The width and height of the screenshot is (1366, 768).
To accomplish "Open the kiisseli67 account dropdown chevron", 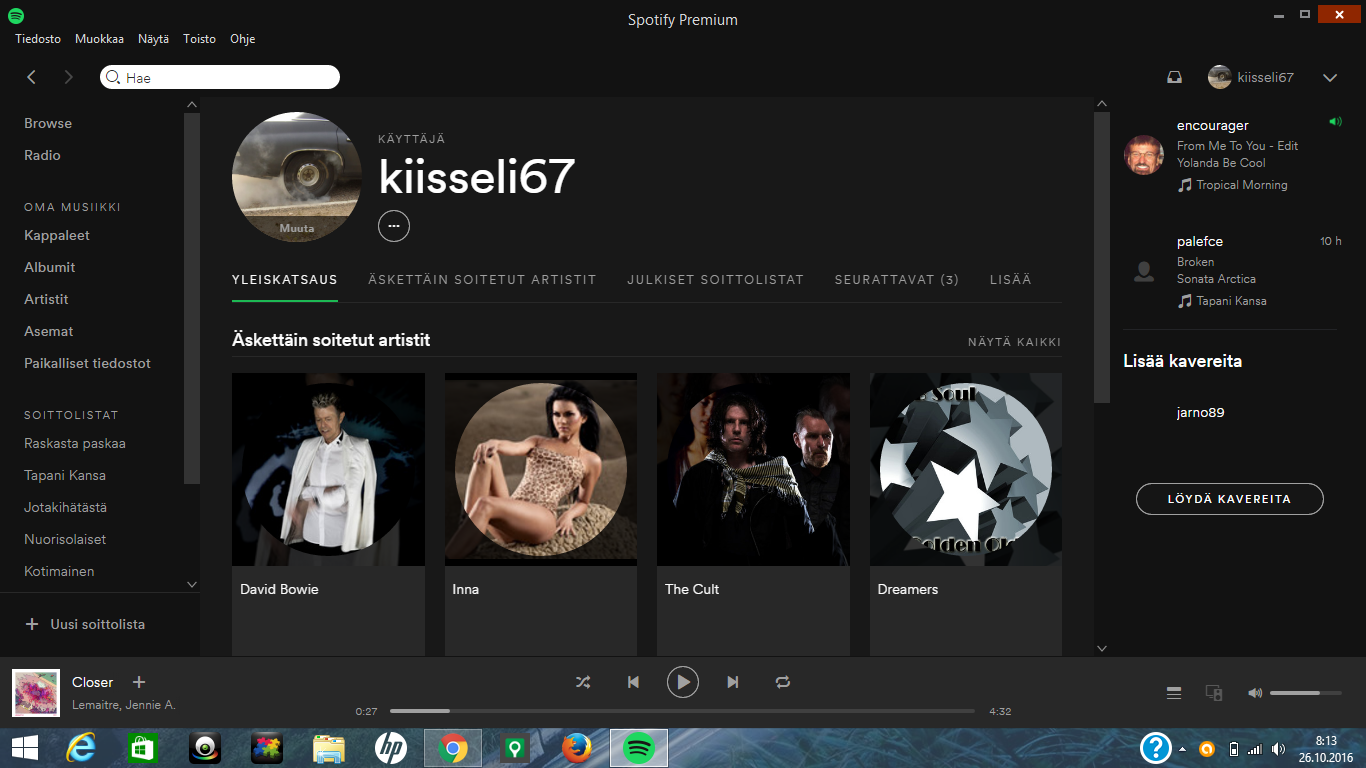I will 1330,77.
